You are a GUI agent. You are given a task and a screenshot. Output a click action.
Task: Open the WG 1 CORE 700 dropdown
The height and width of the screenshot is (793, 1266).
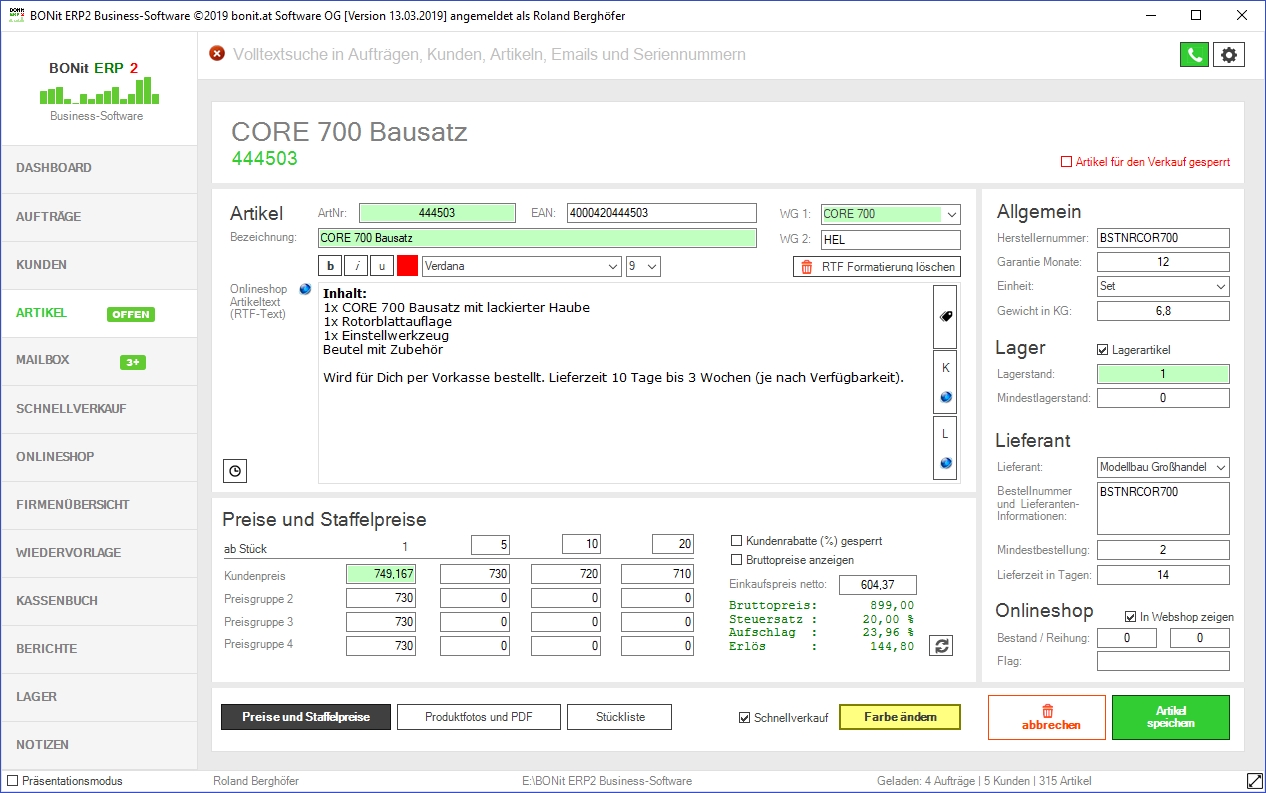(x=890, y=214)
